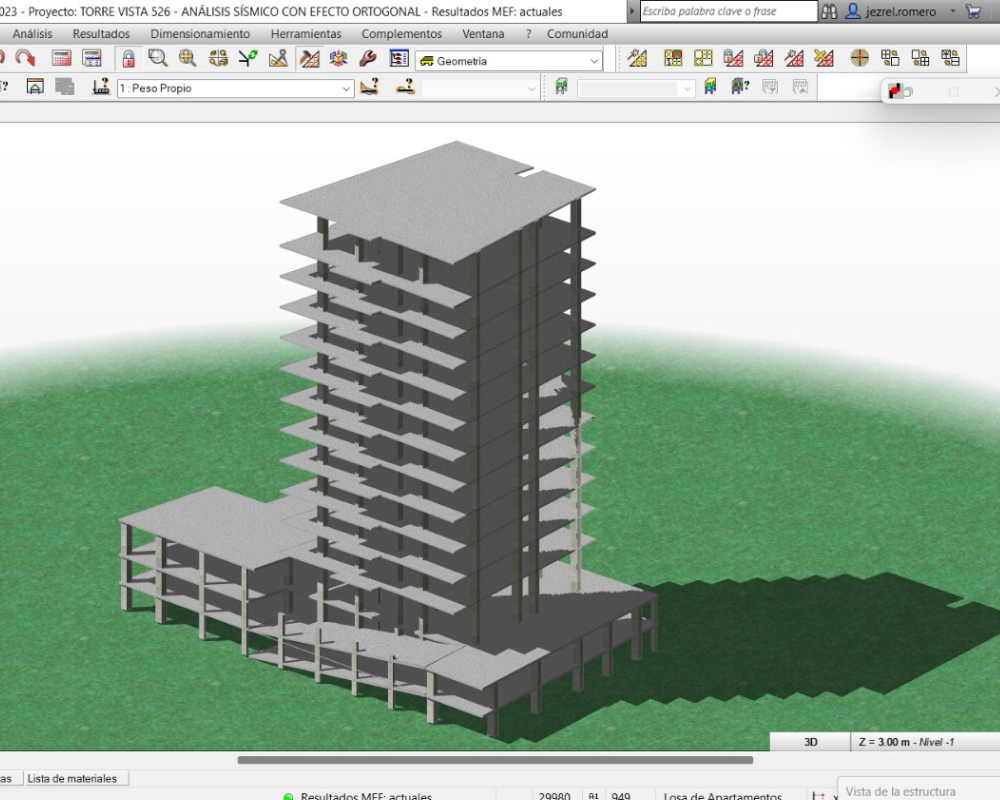Toggle the highlighted mesh ruler icon
This screenshot has height=800, width=1000.
pyautogui.click(x=310, y=59)
